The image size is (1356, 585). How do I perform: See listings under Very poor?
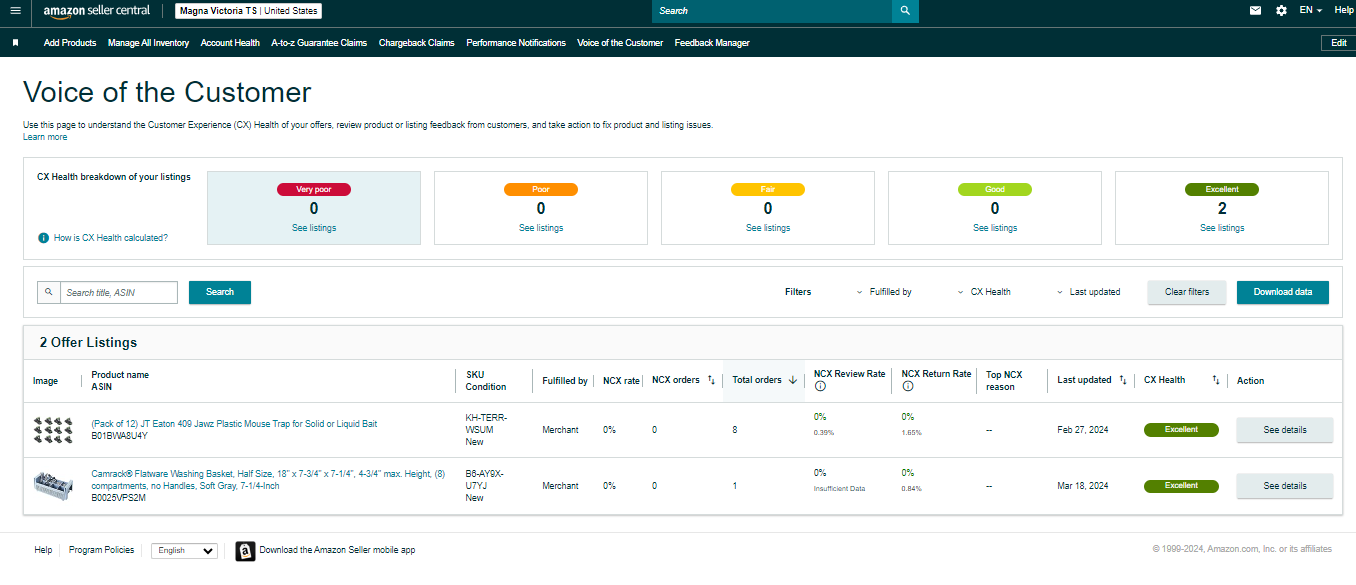314,228
